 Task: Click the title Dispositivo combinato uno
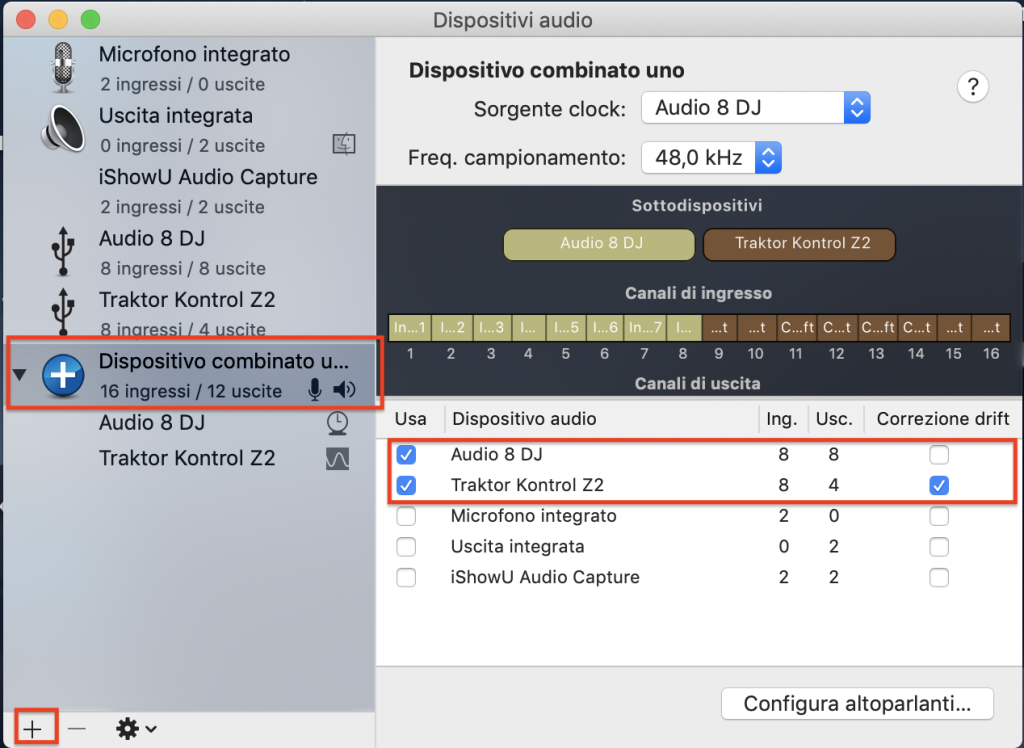(x=546, y=70)
